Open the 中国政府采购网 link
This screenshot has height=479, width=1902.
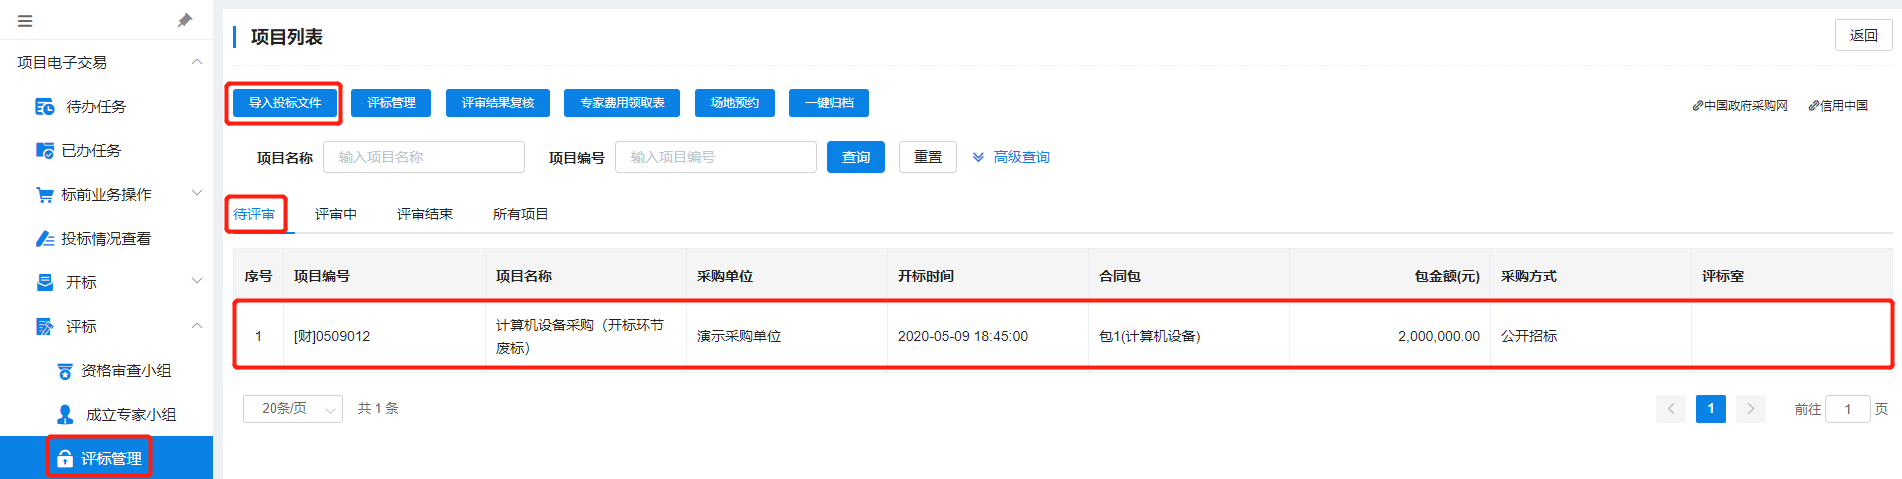coord(1740,106)
